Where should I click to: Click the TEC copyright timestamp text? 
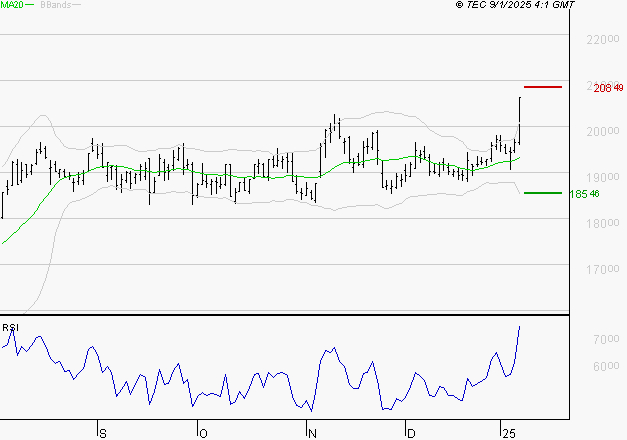tap(515, 5)
